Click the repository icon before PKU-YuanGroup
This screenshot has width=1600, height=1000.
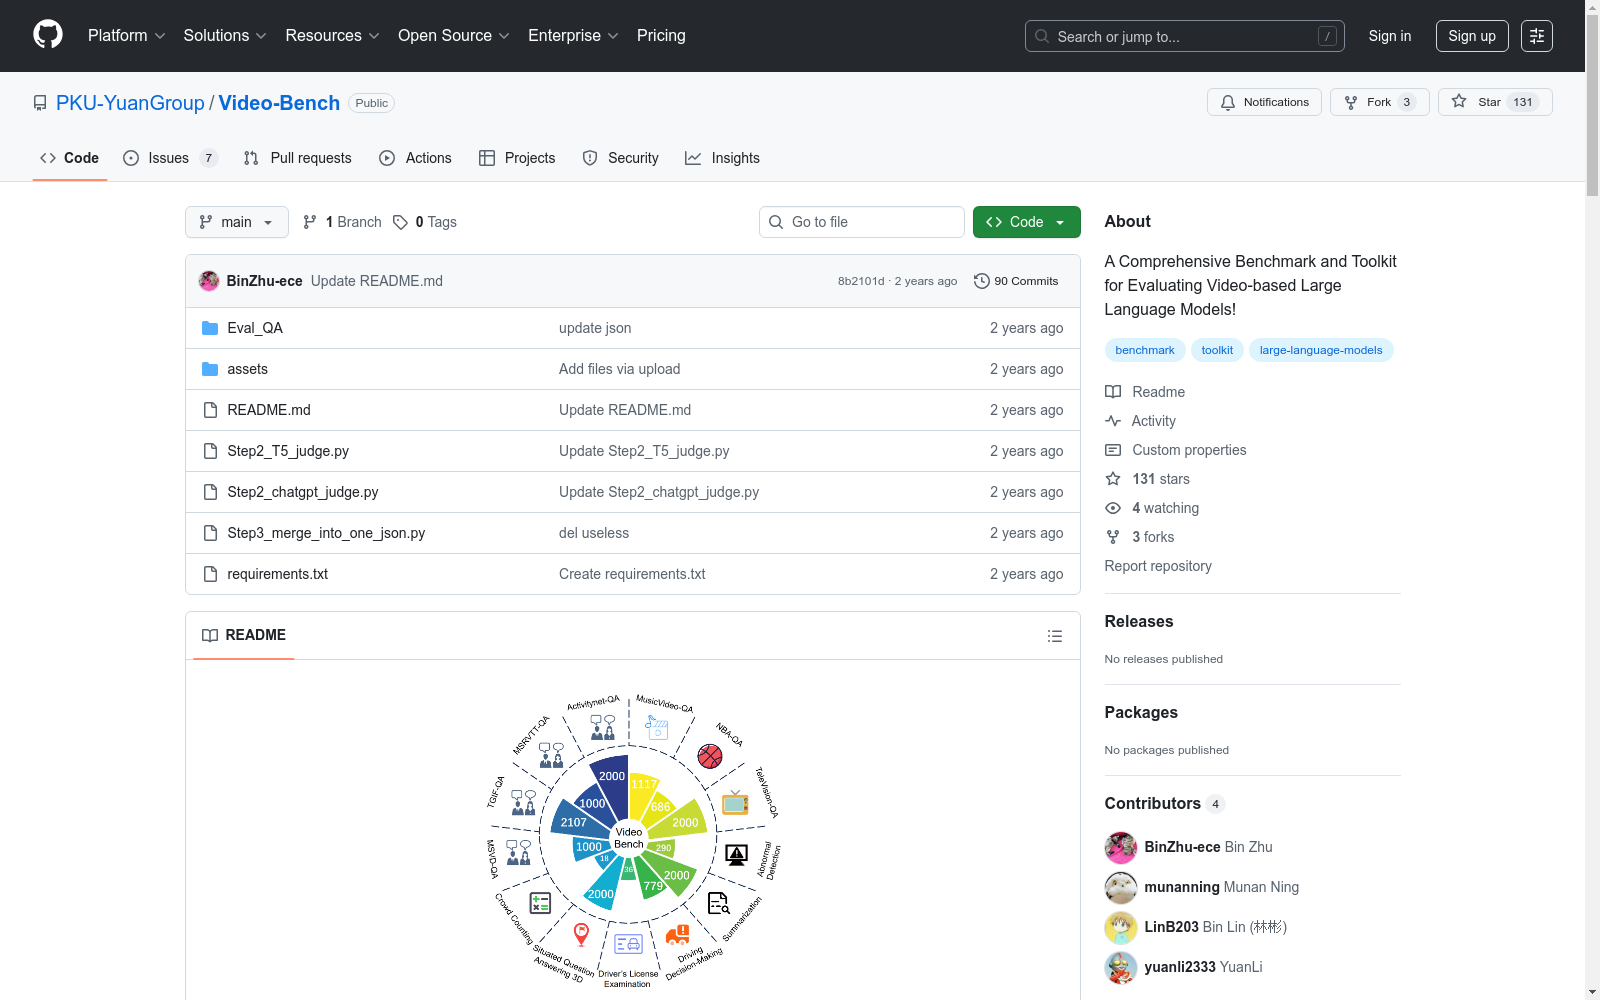(x=40, y=103)
